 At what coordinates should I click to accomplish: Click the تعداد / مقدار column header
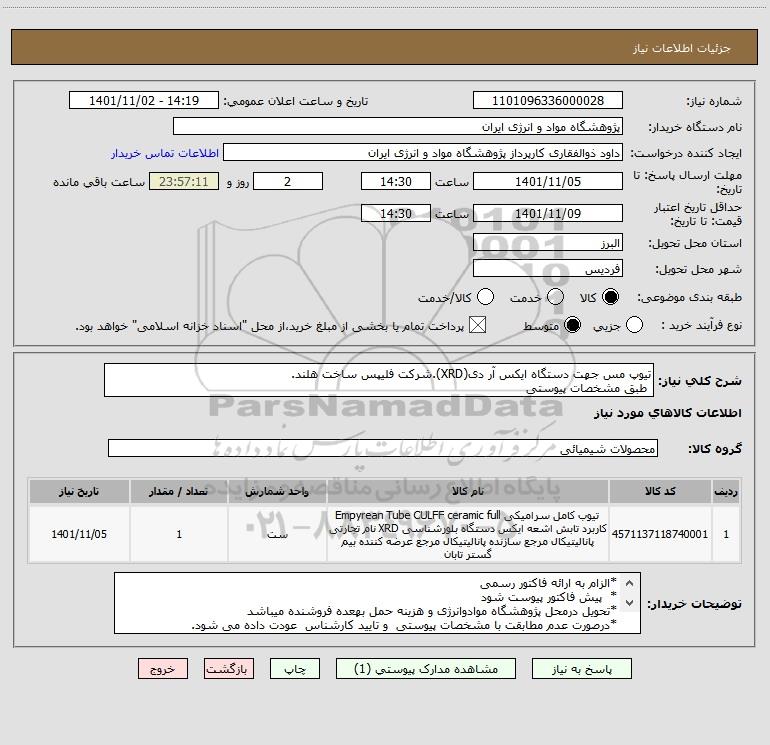179,491
